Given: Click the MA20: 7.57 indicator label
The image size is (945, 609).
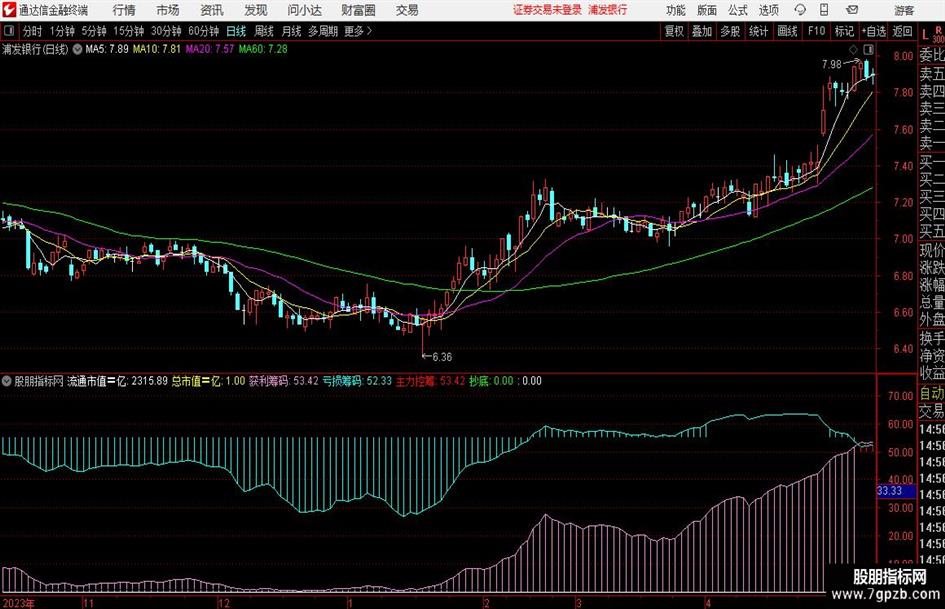Looking at the screenshot, I should [x=210, y=49].
